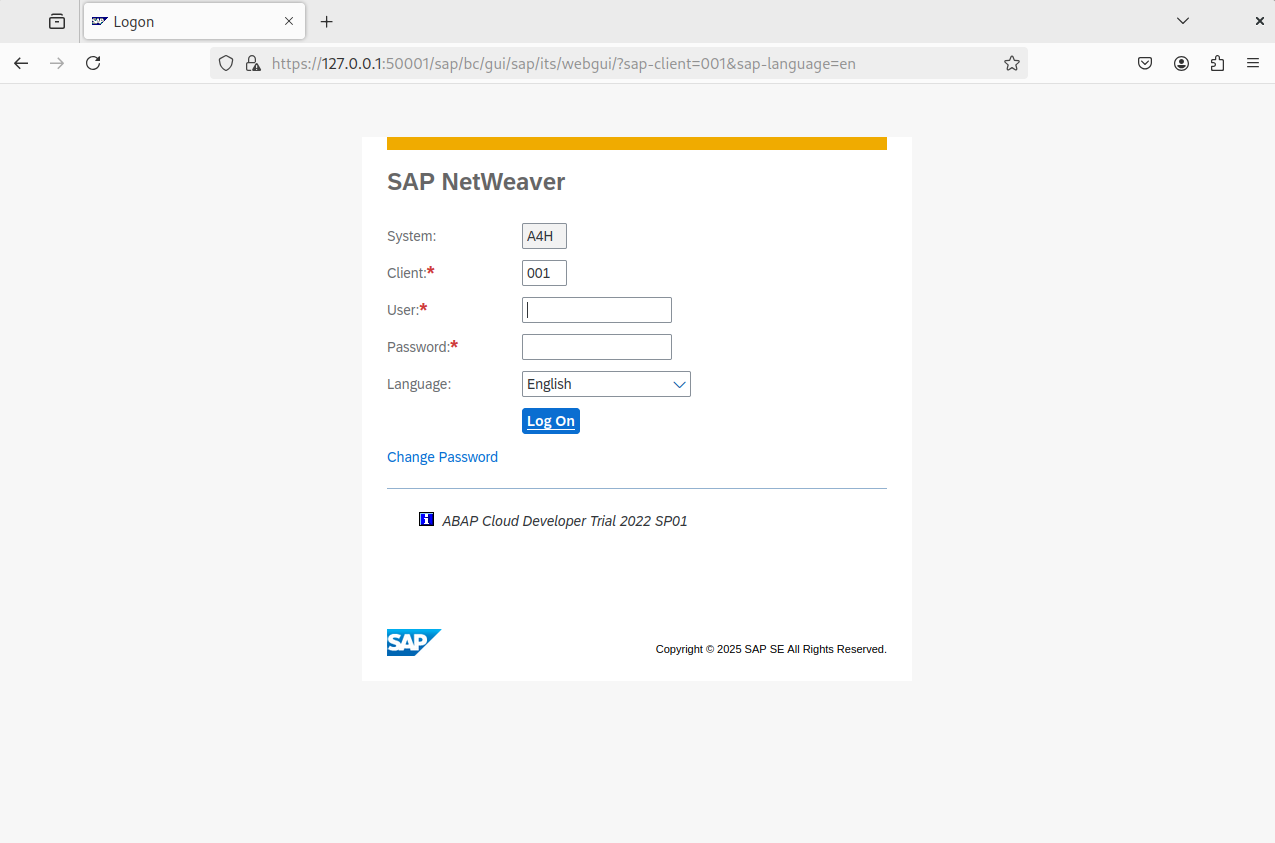Close the browser window
The image size is (1275, 843).
(1259, 21)
